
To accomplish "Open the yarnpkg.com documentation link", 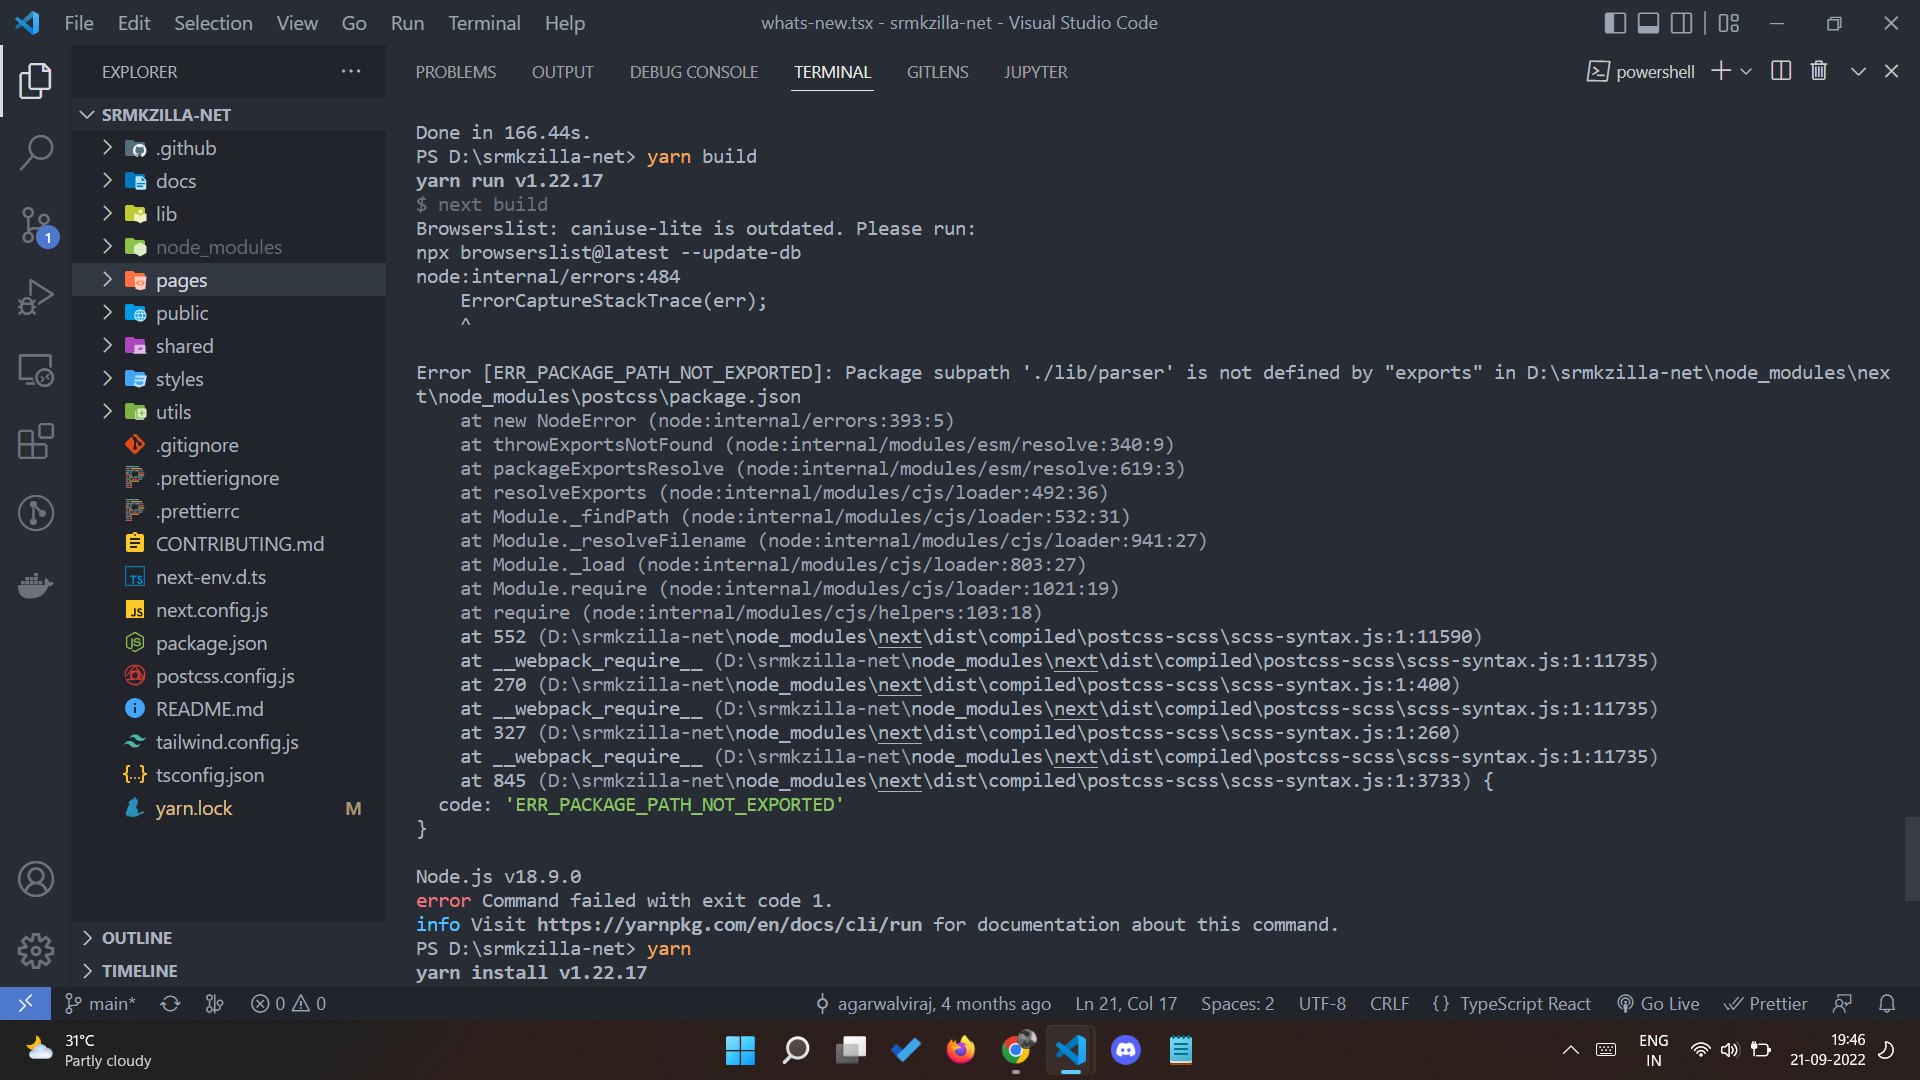I will [x=728, y=924].
